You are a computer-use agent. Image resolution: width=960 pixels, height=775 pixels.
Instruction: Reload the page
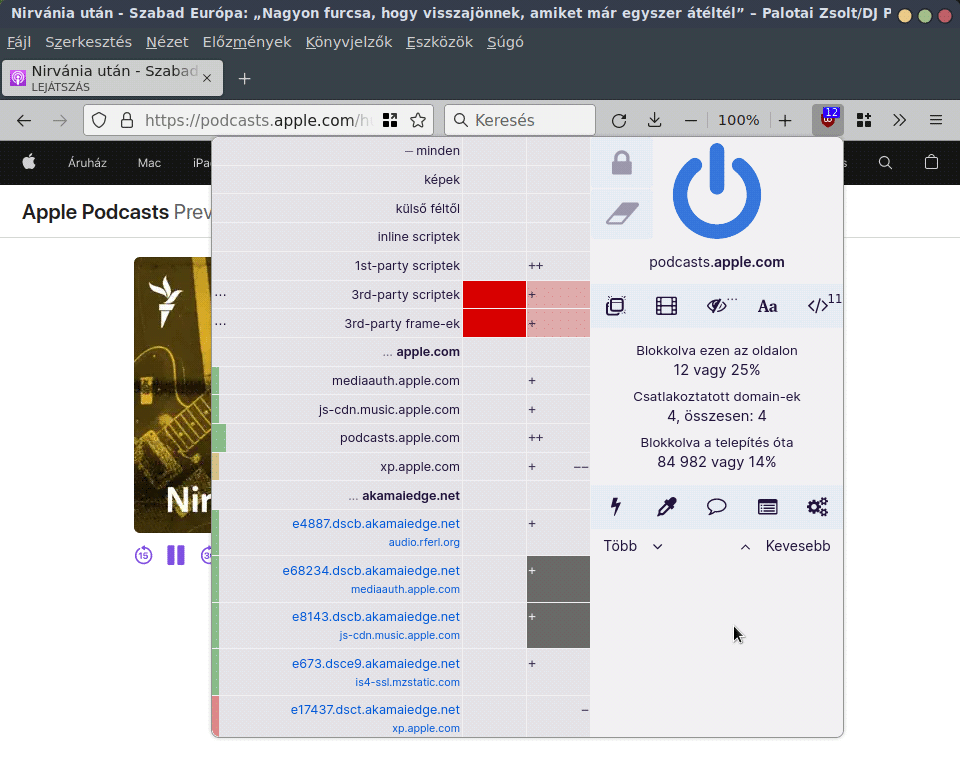click(x=619, y=120)
